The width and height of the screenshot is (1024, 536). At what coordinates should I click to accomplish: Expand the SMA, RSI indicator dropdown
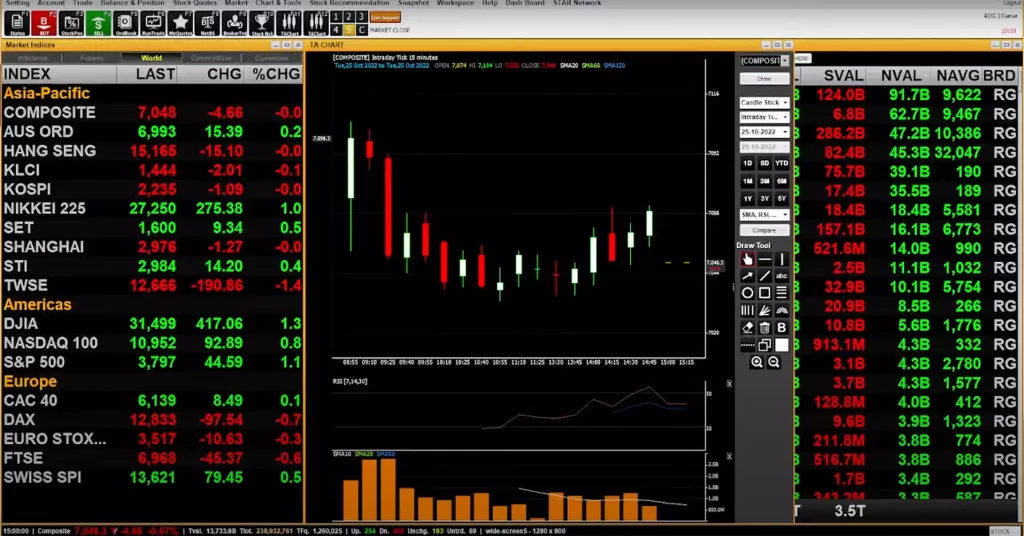[x=764, y=214]
